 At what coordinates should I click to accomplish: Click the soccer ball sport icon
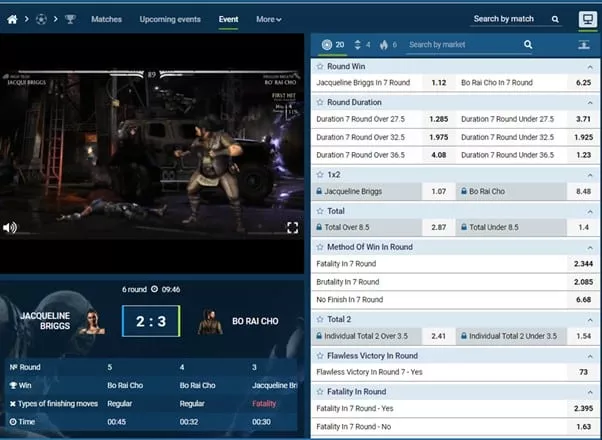(x=42, y=19)
